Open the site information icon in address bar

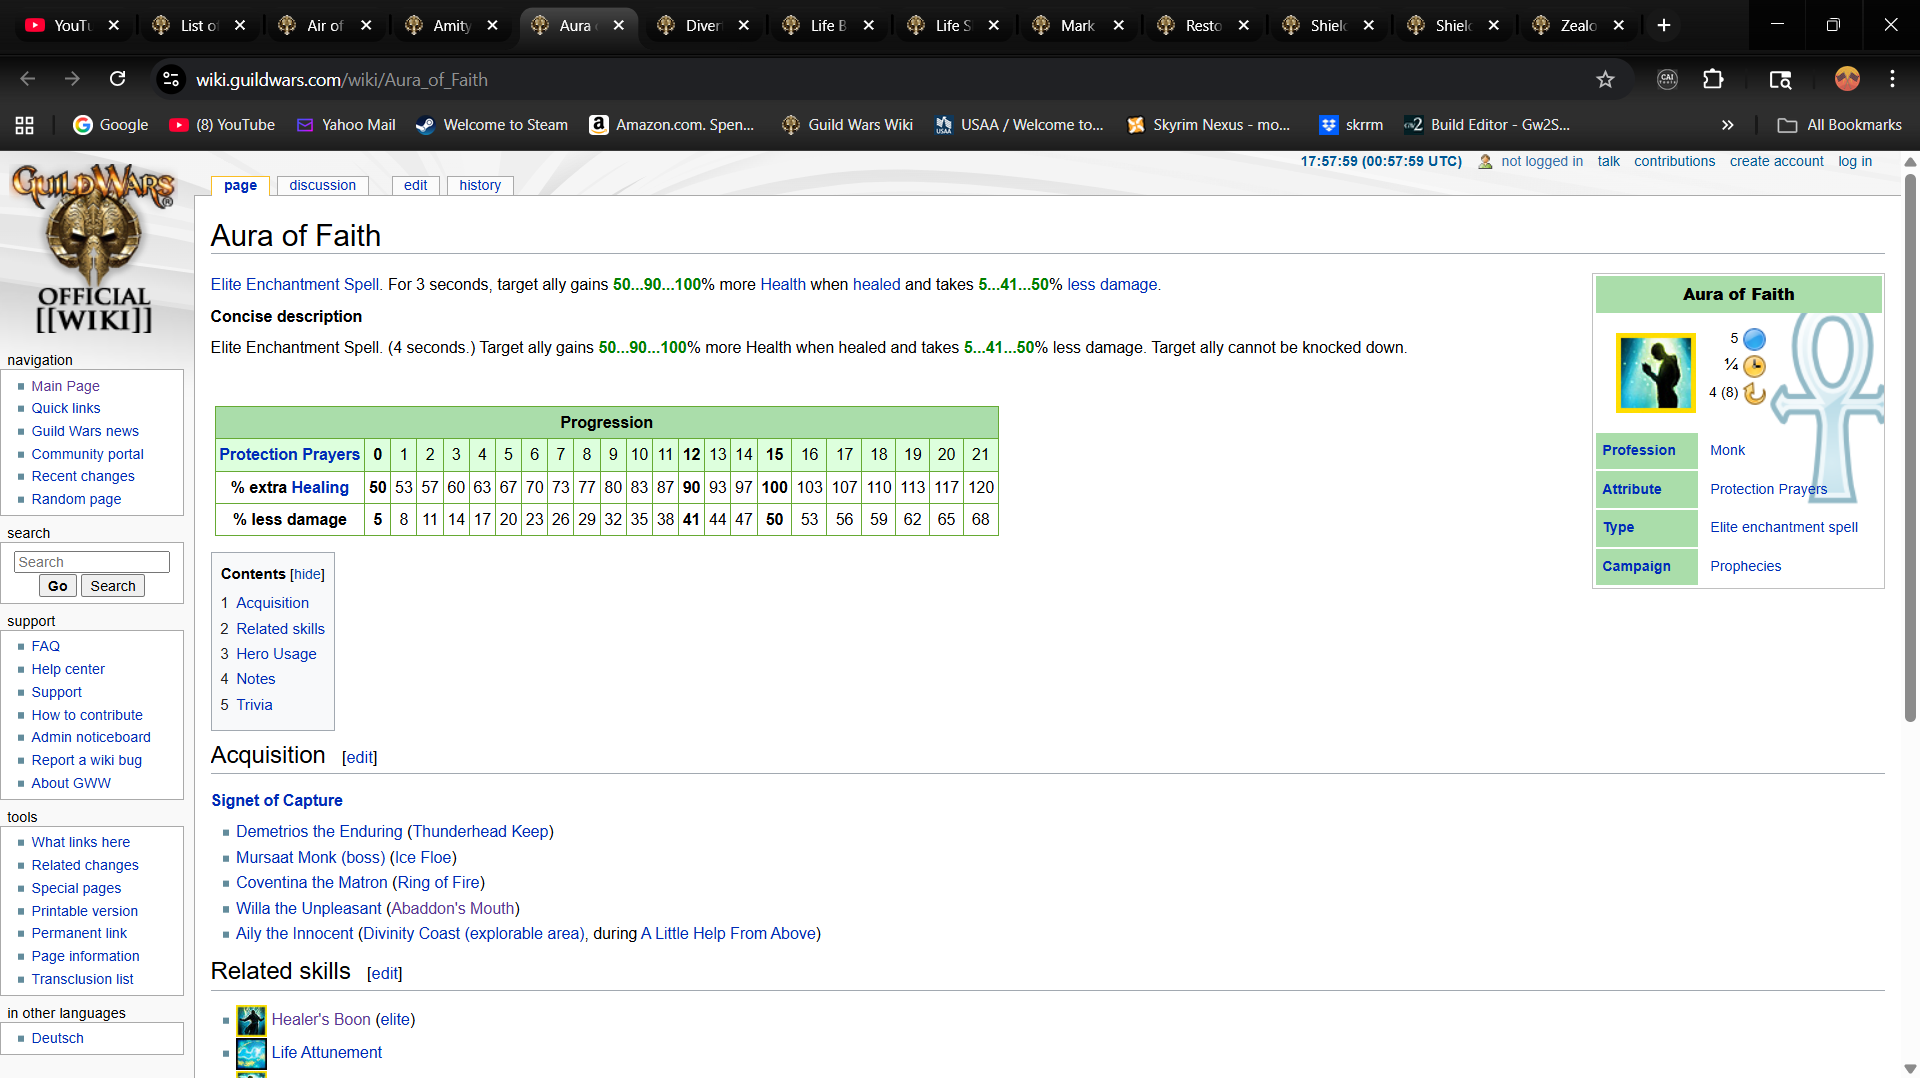point(171,79)
